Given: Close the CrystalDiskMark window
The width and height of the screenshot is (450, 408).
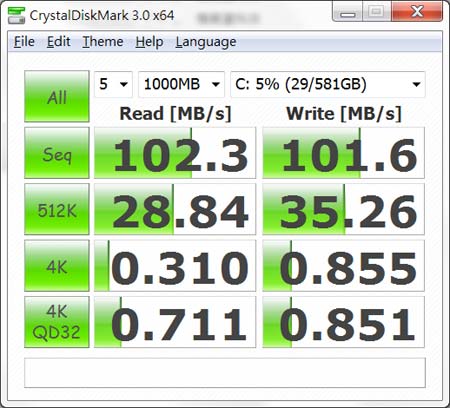Looking at the screenshot, I should 417,11.
